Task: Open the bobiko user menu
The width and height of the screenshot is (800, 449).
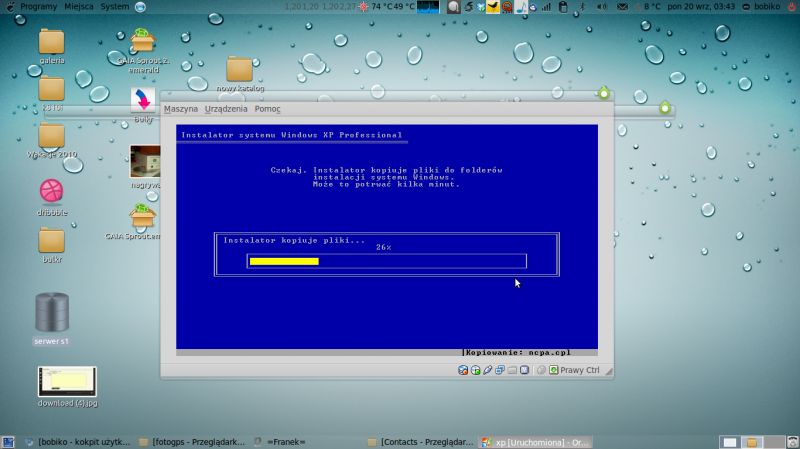Action: point(761,7)
